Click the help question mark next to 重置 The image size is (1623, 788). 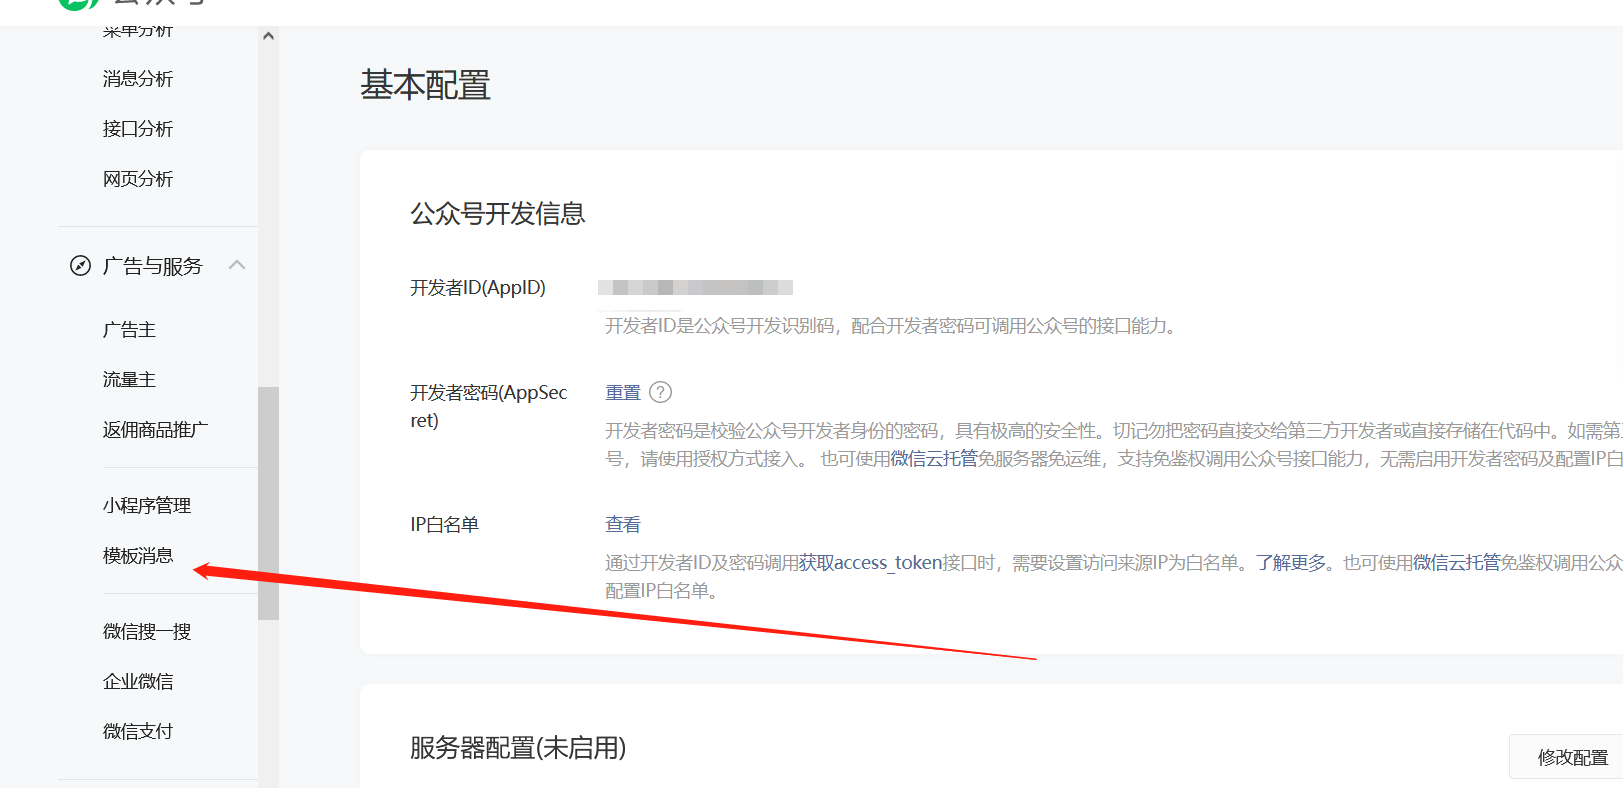[x=661, y=392]
